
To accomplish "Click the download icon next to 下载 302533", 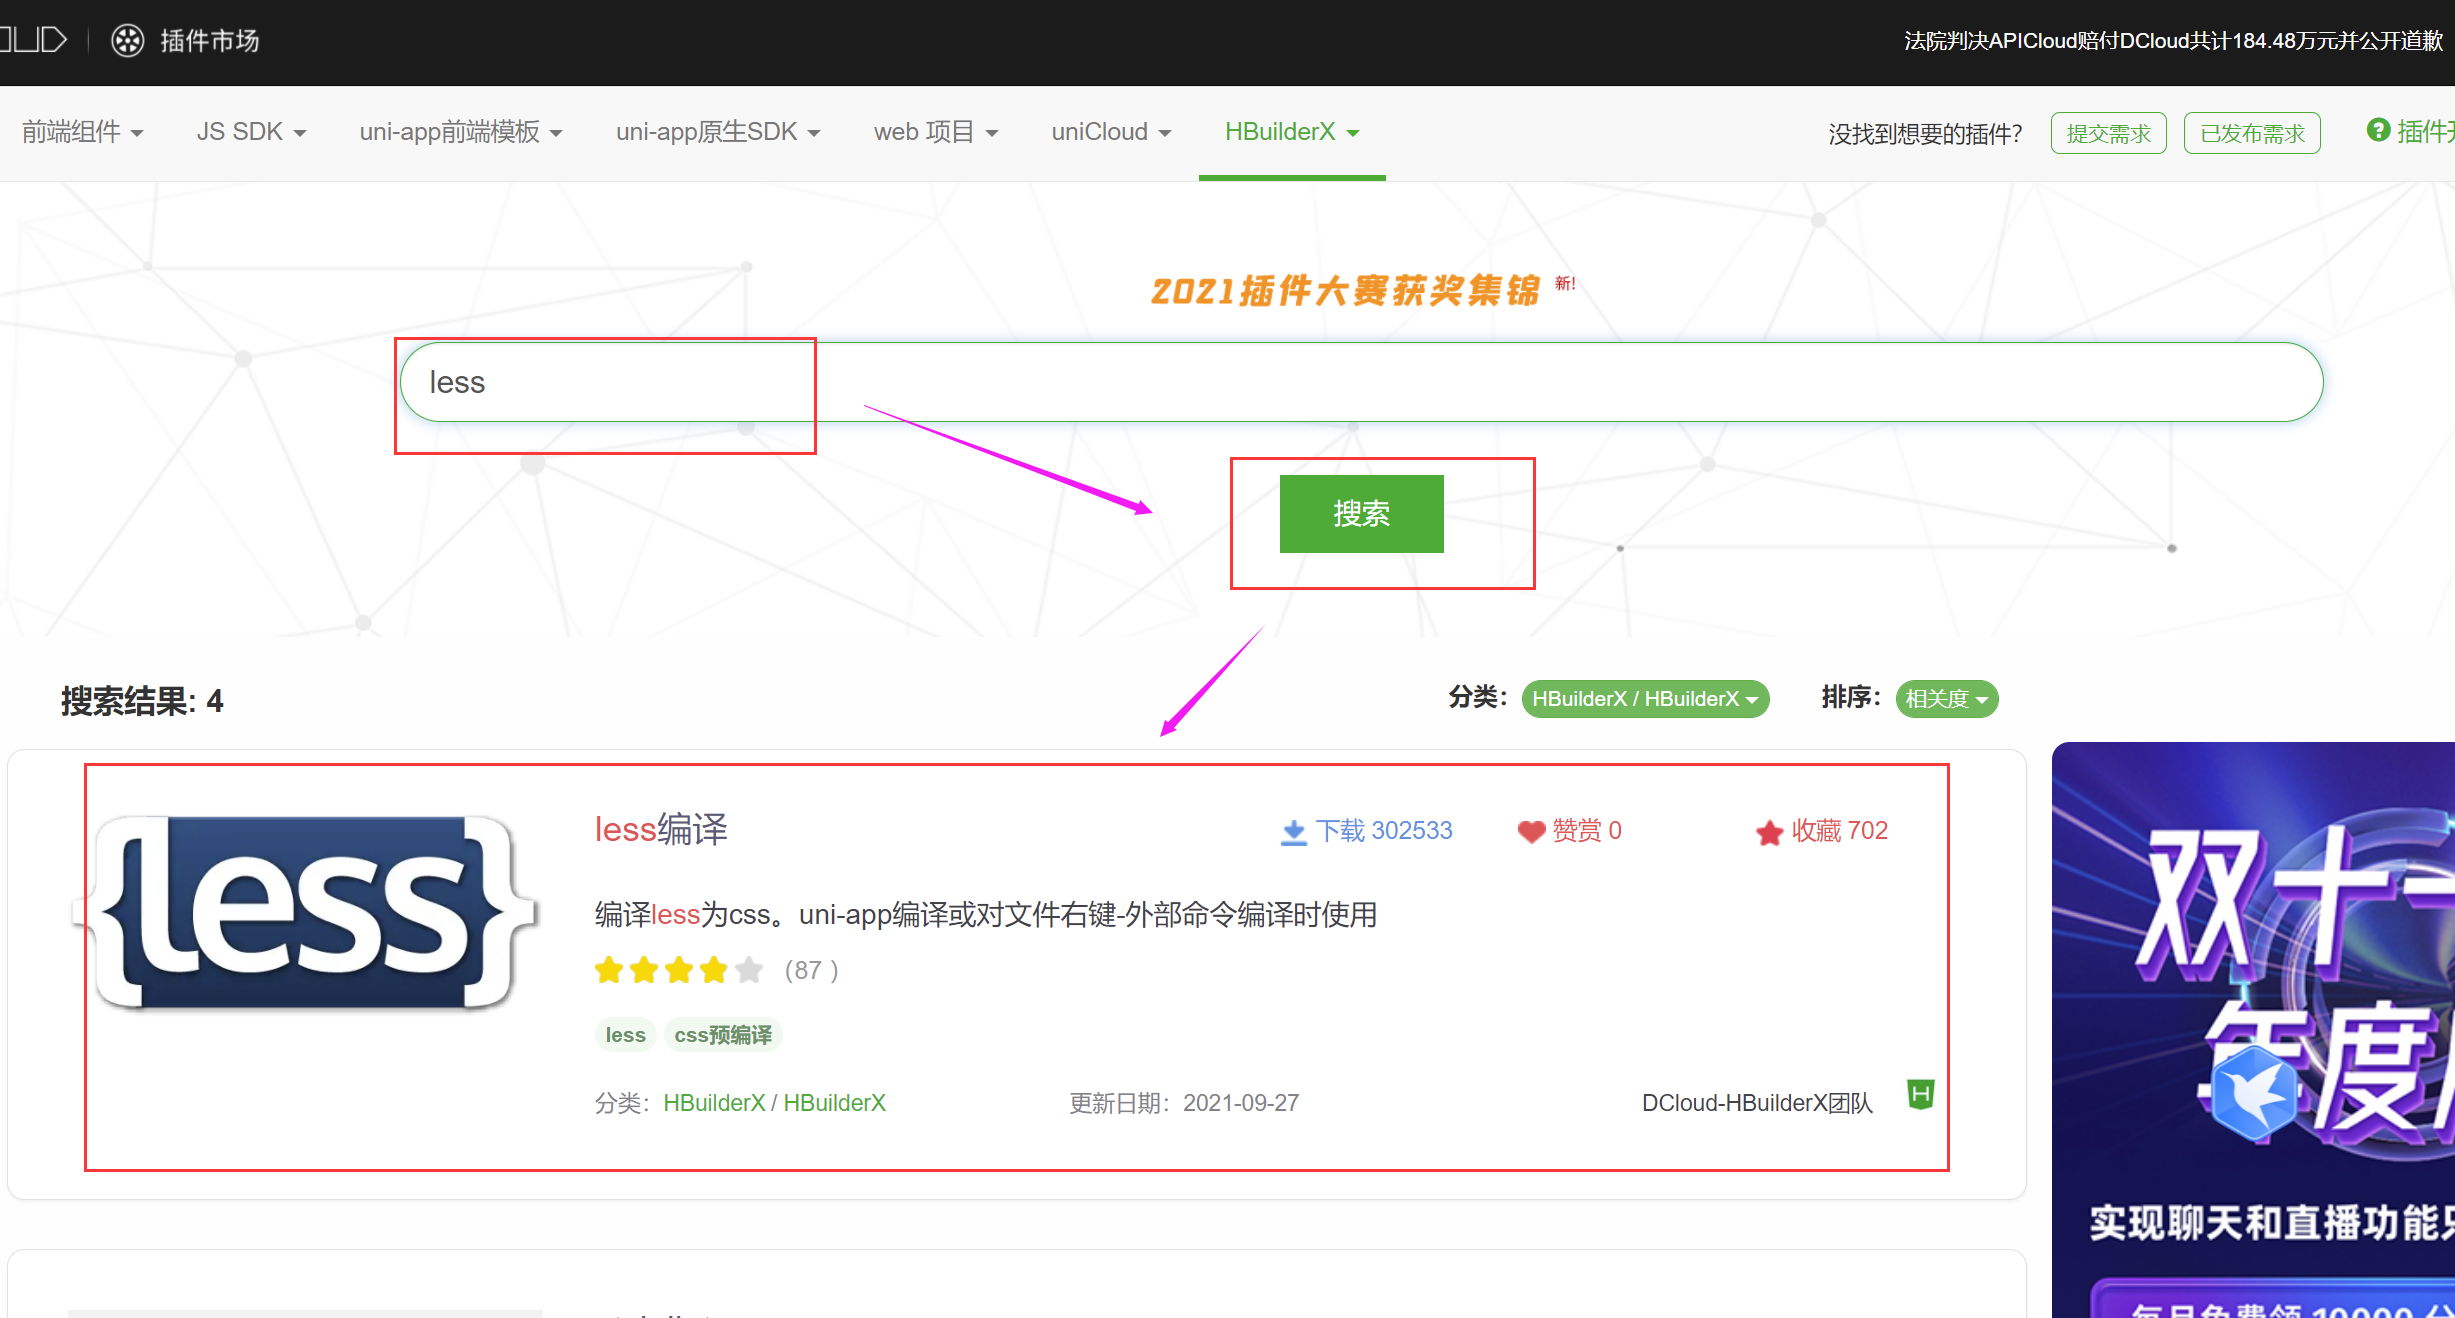I will tap(1293, 832).
